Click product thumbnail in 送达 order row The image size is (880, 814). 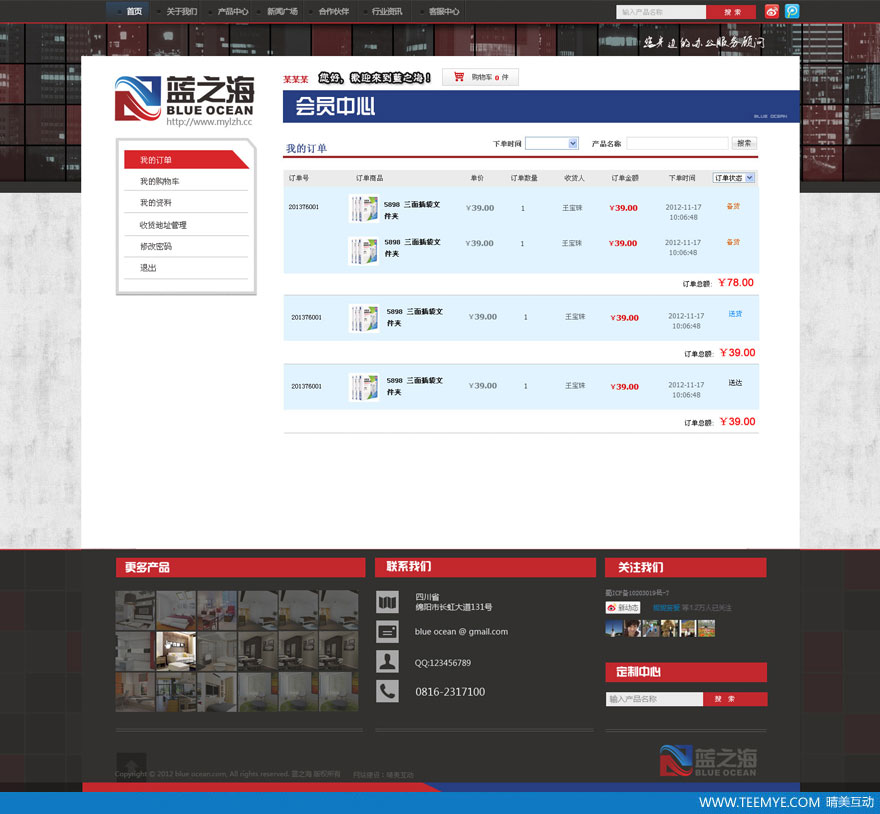tap(364, 387)
